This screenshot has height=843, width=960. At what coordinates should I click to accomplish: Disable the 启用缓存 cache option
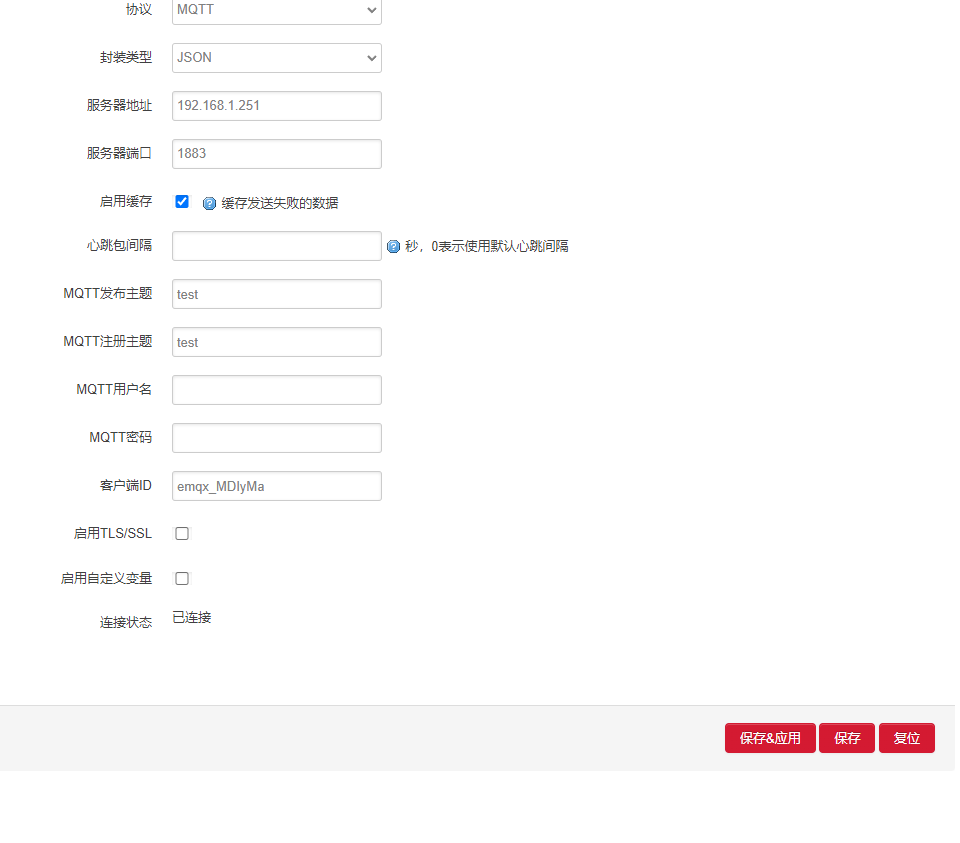coord(181,201)
